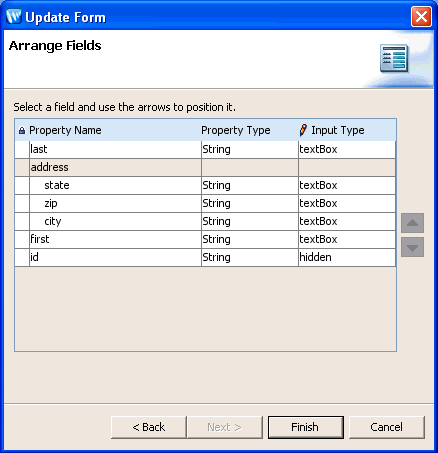Click the lock icon in table header
Image resolution: width=438 pixels, height=453 pixels.
point(22,130)
